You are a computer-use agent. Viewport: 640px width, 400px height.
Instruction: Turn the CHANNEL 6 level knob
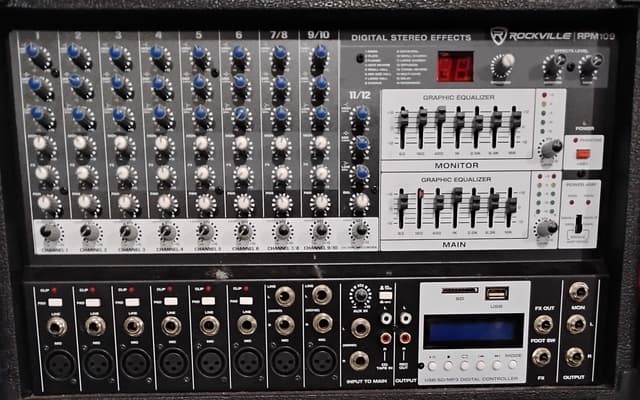pyautogui.click(x=244, y=231)
